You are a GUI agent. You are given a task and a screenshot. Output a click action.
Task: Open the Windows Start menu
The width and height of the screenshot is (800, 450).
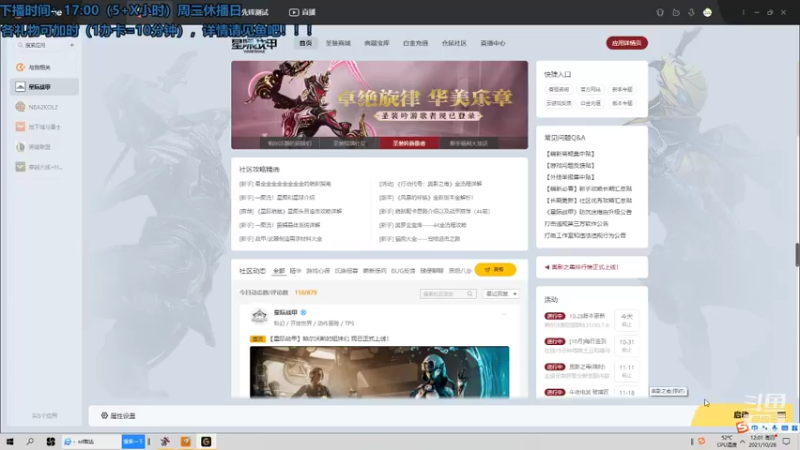[x=10, y=441]
